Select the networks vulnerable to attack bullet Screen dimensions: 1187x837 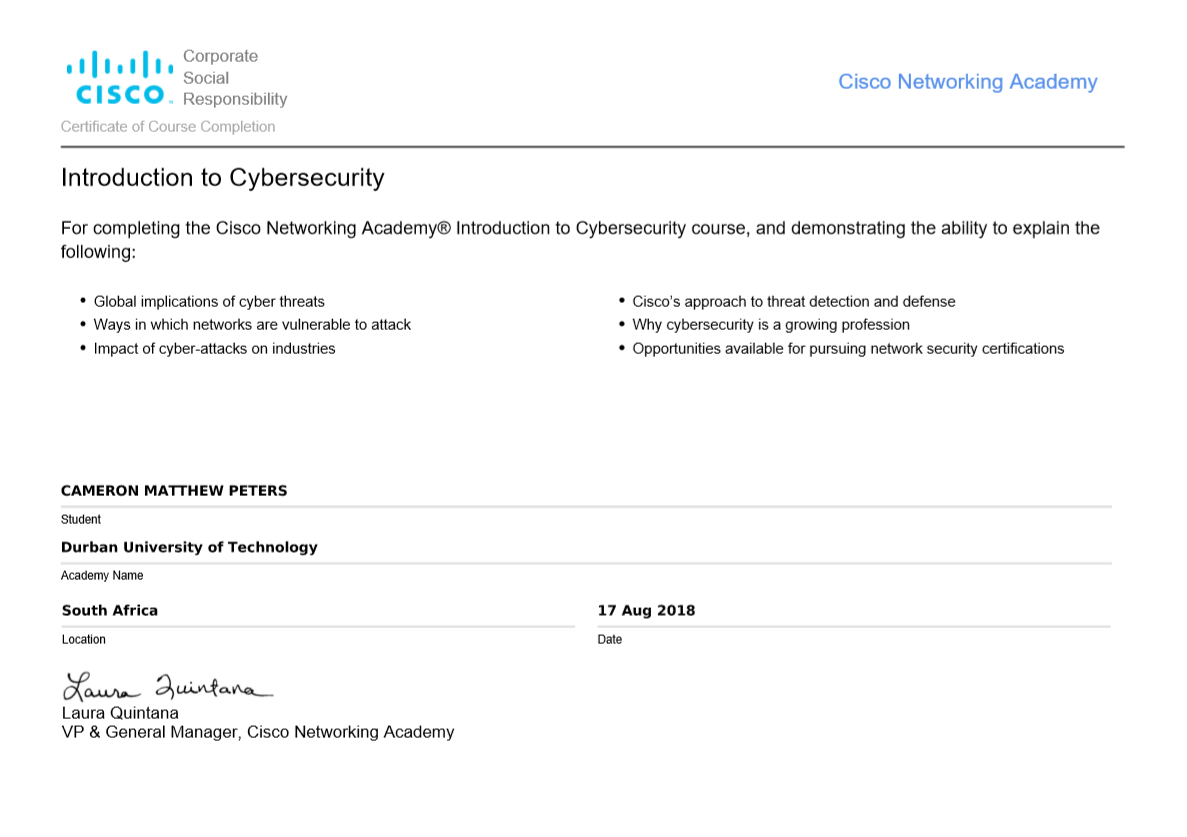(x=252, y=324)
